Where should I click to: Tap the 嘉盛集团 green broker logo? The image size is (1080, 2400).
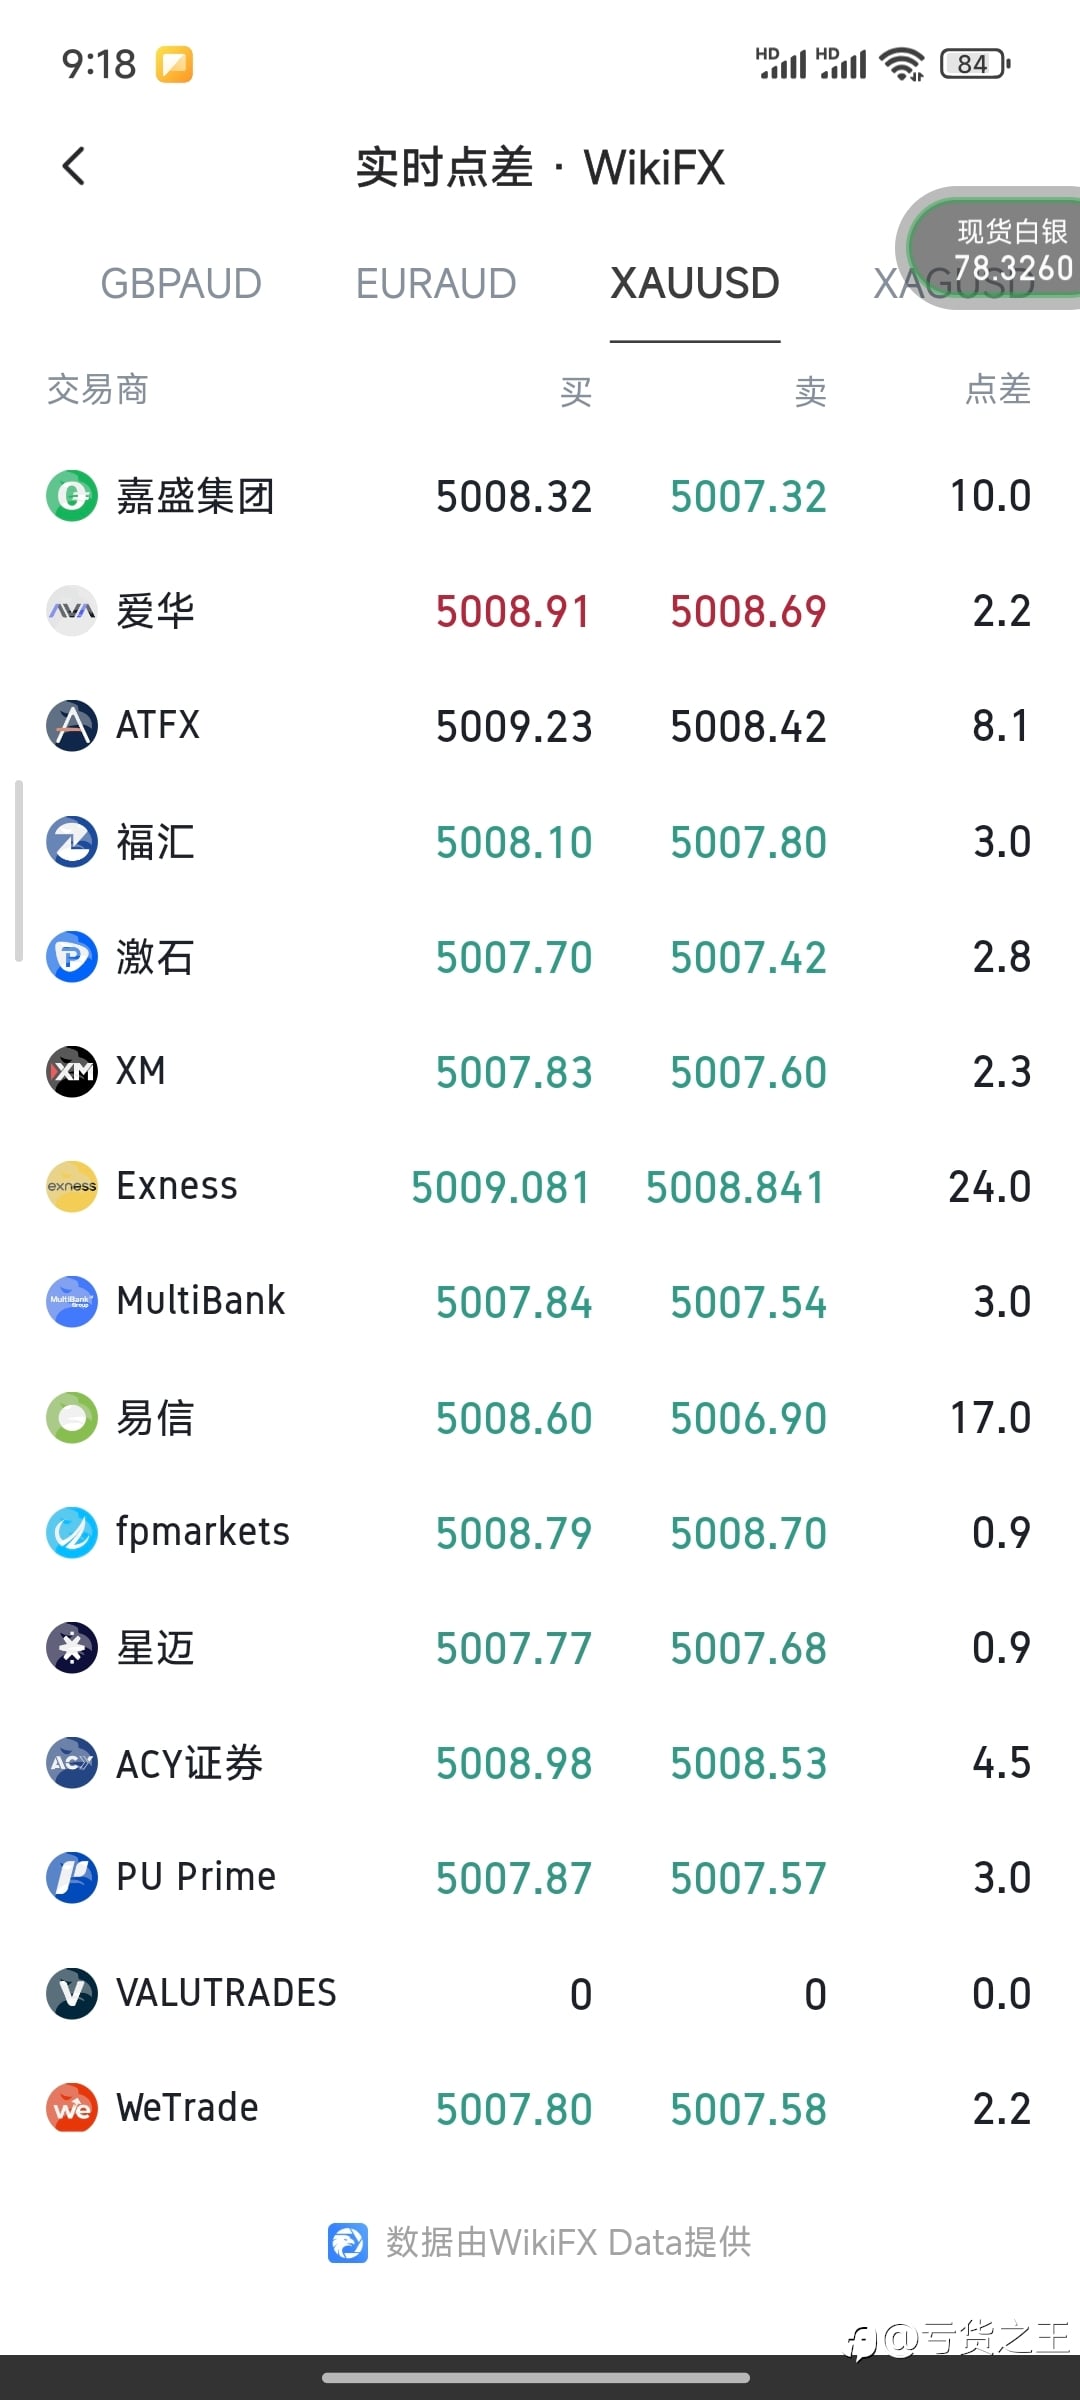72,496
